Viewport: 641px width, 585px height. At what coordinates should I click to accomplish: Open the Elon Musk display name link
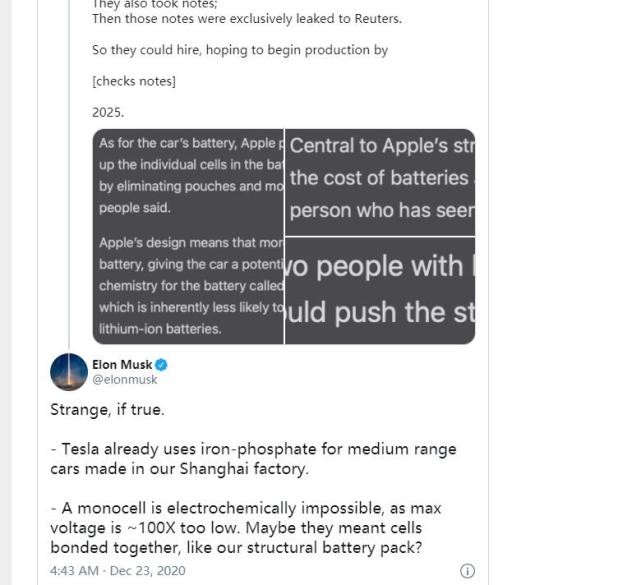coord(122,365)
